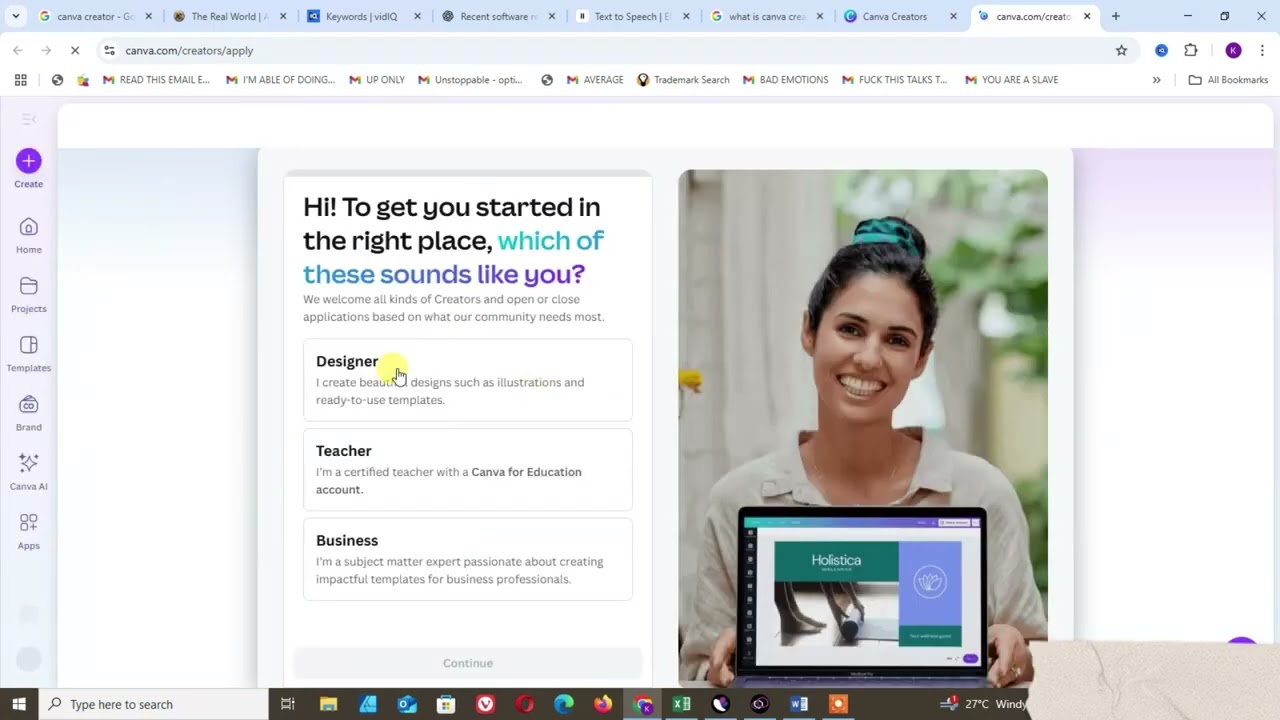Click the Windows search box
1280x720 pixels.
pyautogui.click(x=154, y=704)
